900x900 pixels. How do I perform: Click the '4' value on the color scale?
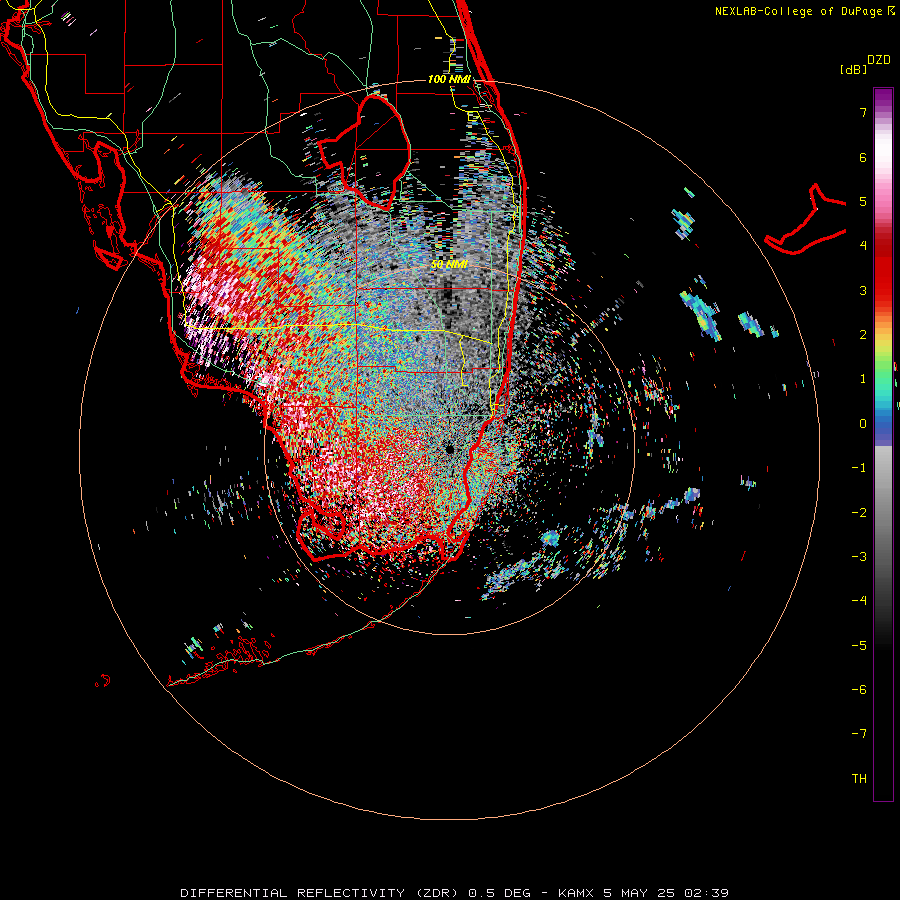[863, 246]
